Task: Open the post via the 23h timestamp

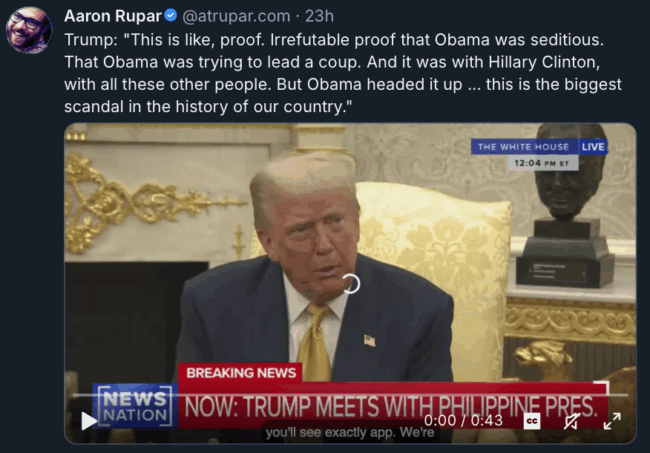Action: click(319, 16)
